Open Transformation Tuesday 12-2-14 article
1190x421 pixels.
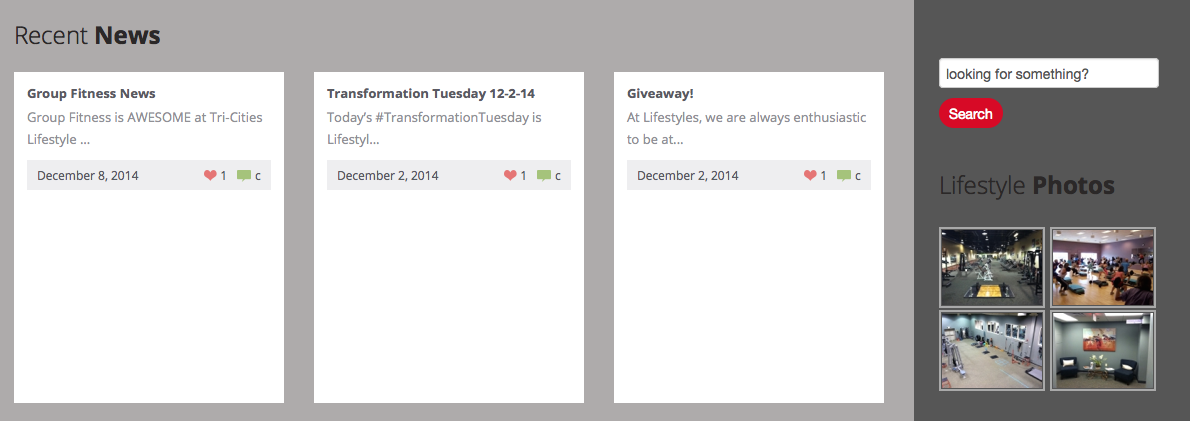431,93
